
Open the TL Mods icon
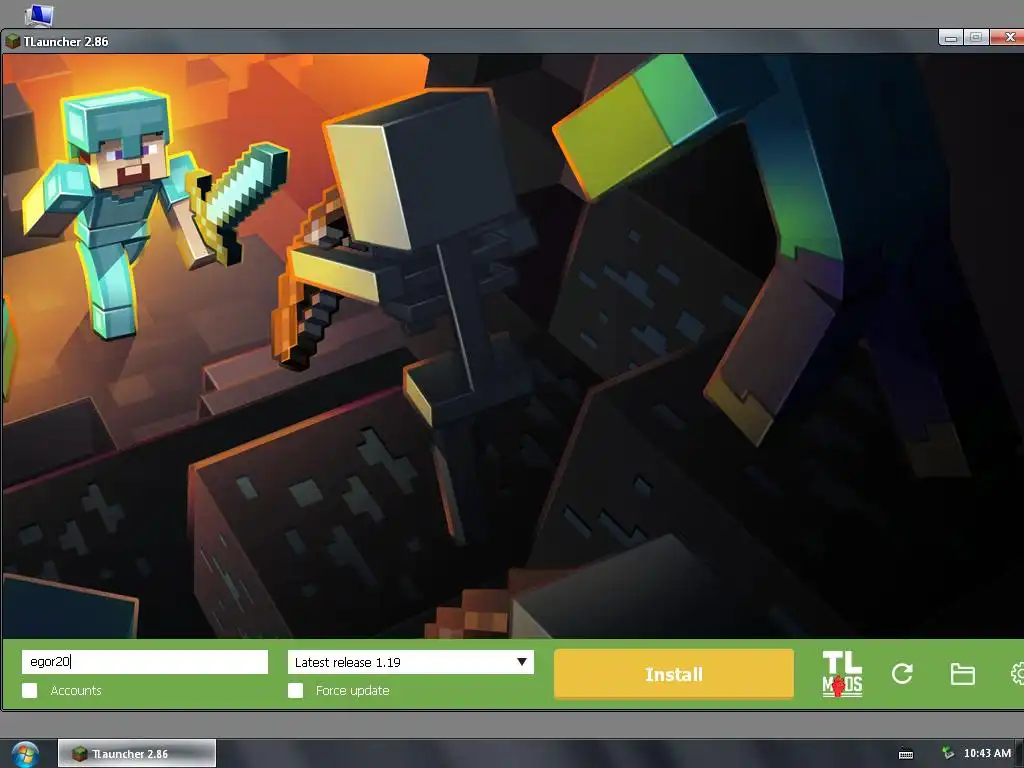point(842,674)
